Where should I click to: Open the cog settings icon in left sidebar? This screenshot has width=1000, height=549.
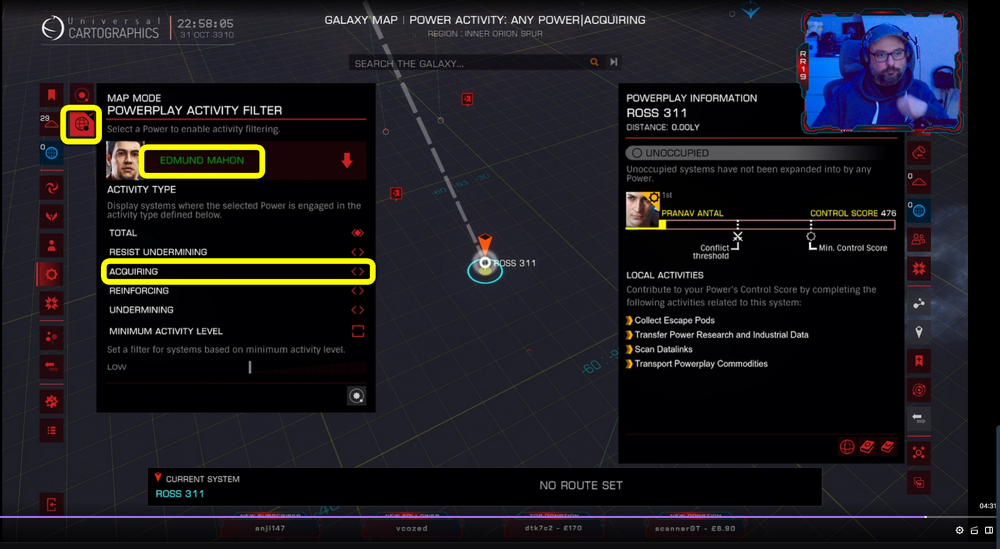(x=52, y=401)
